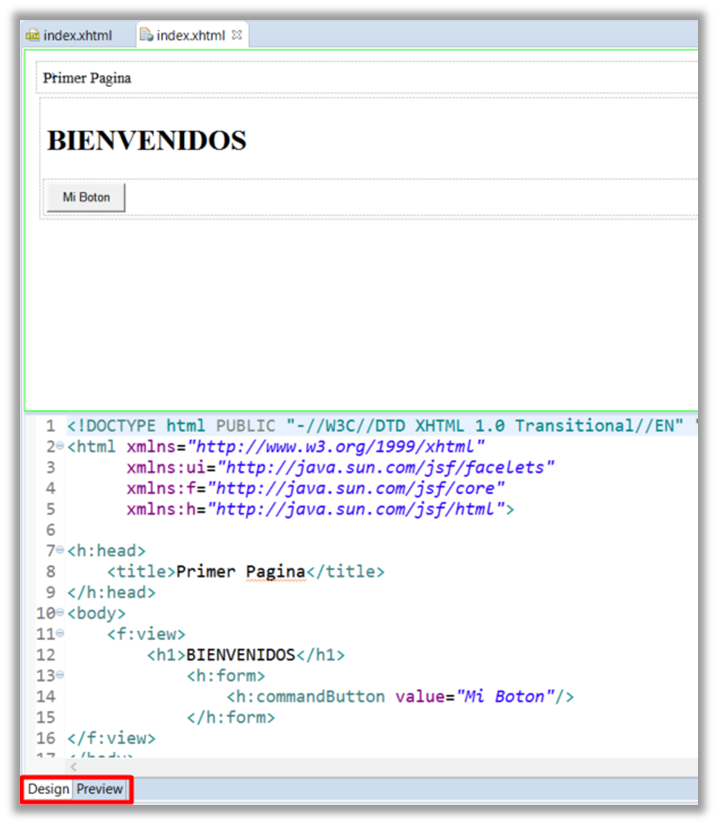Open the first, inactive index.xhtml editor tab
This screenshot has width=714, height=826.
(68, 35)
